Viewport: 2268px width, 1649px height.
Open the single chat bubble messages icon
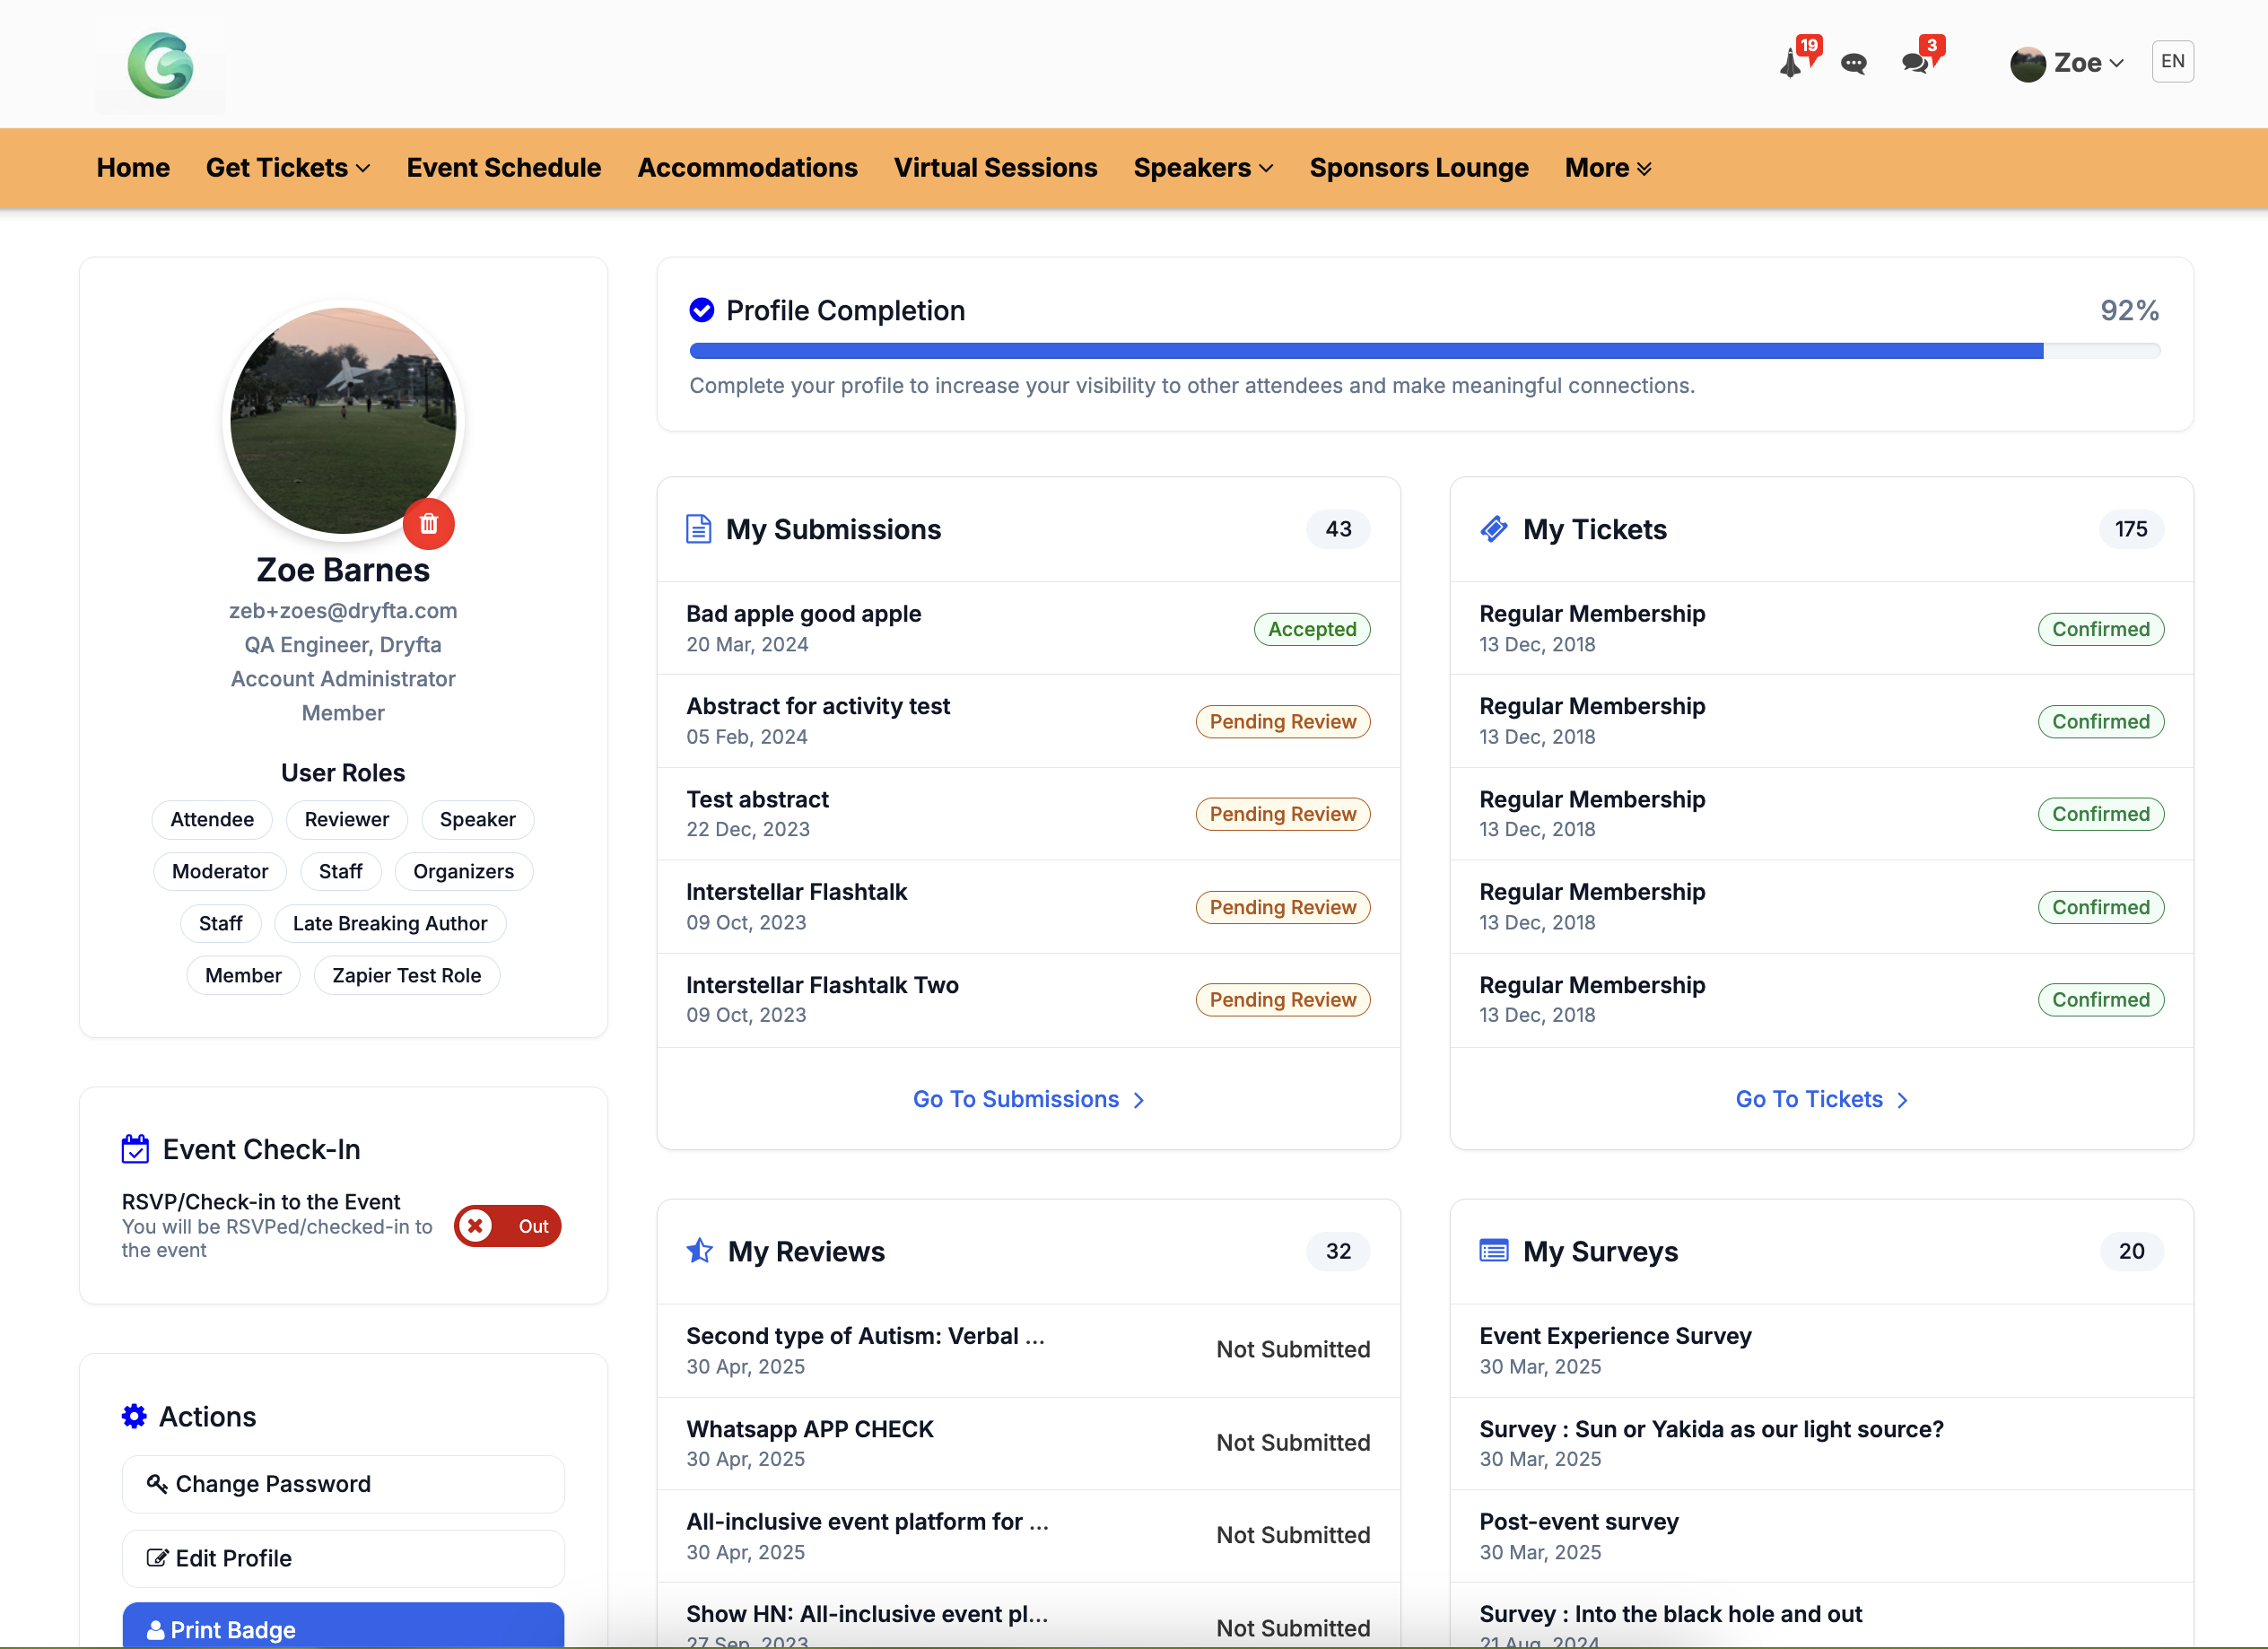[x=1853, y=64]
